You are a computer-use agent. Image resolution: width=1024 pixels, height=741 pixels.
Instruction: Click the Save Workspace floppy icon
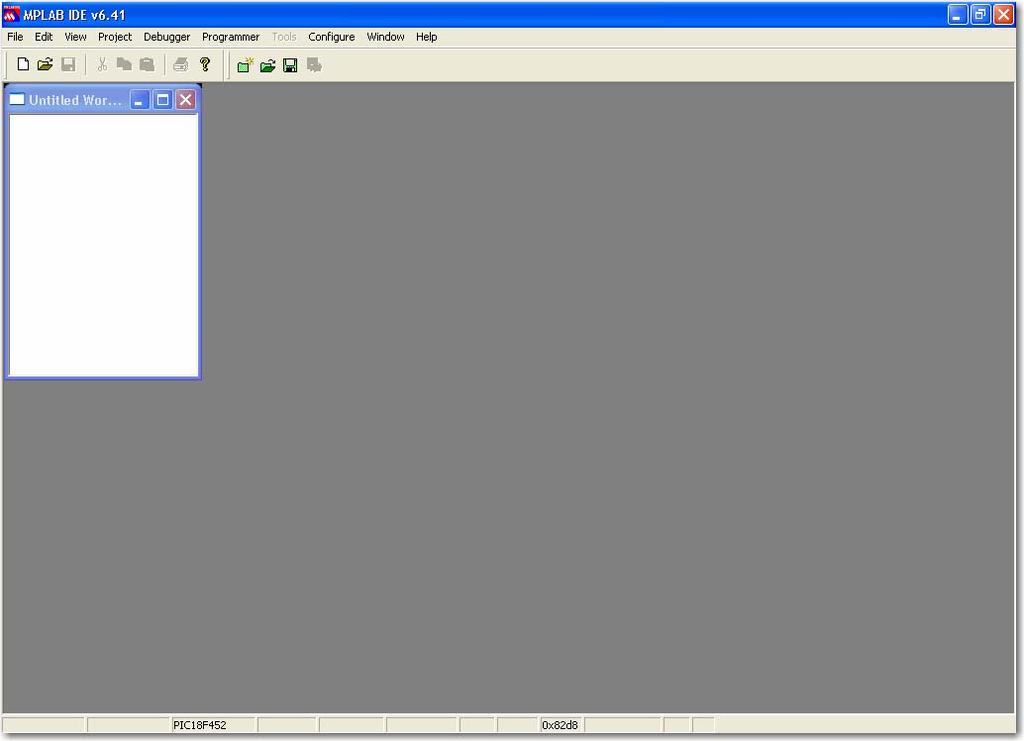pos(291,65)
